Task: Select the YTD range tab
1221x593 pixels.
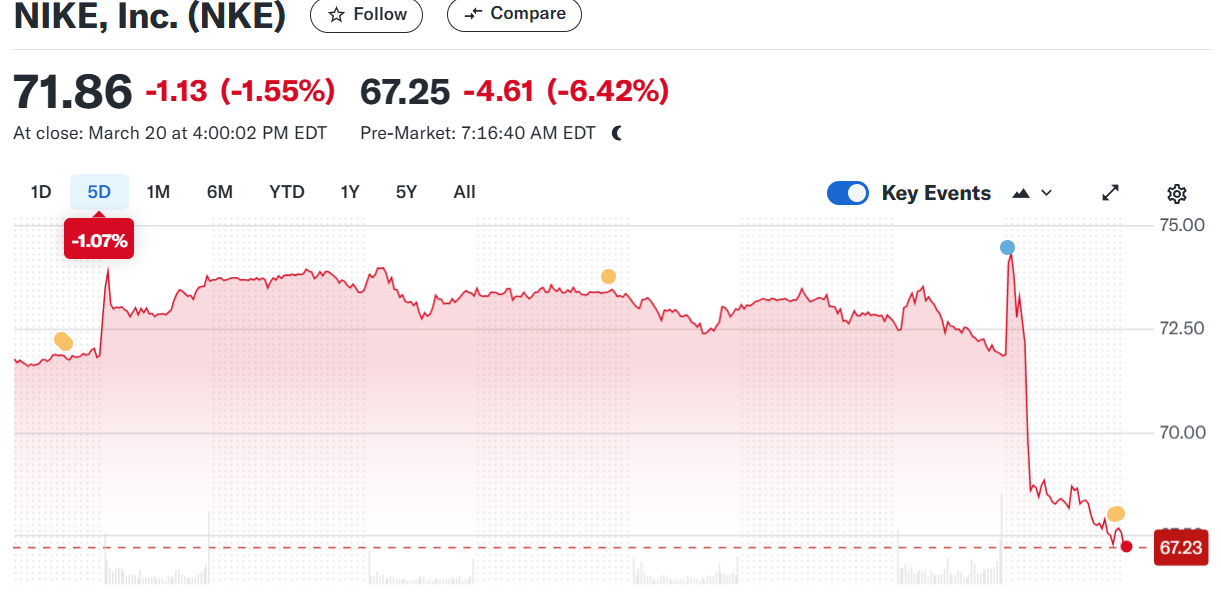Action: 287,192
